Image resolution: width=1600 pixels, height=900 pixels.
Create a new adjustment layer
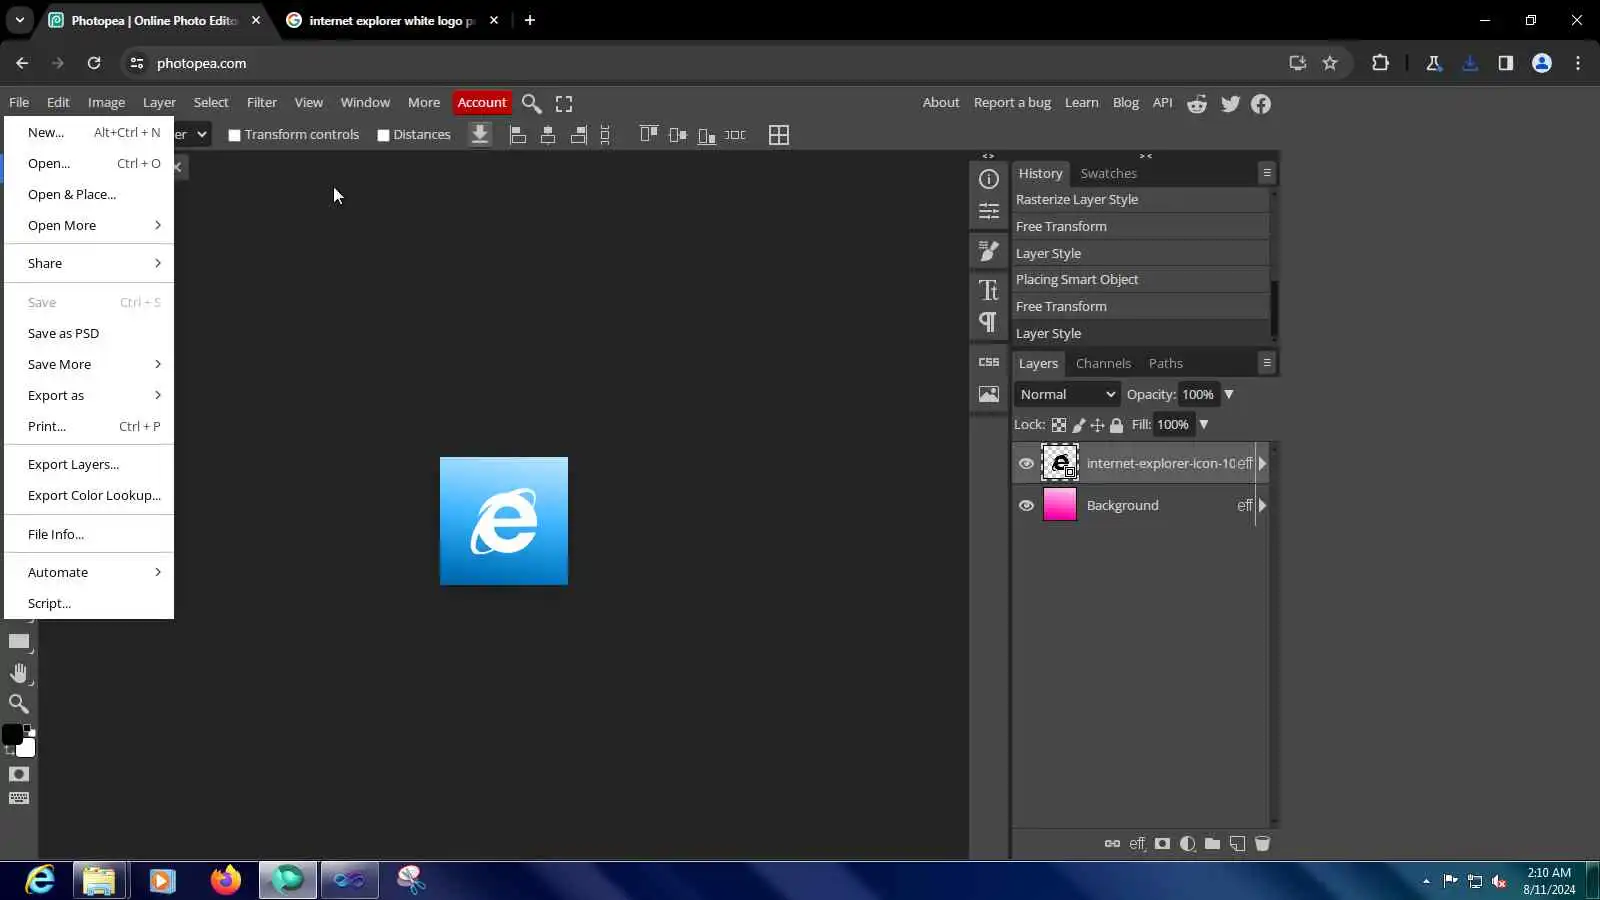(1187, 844)
